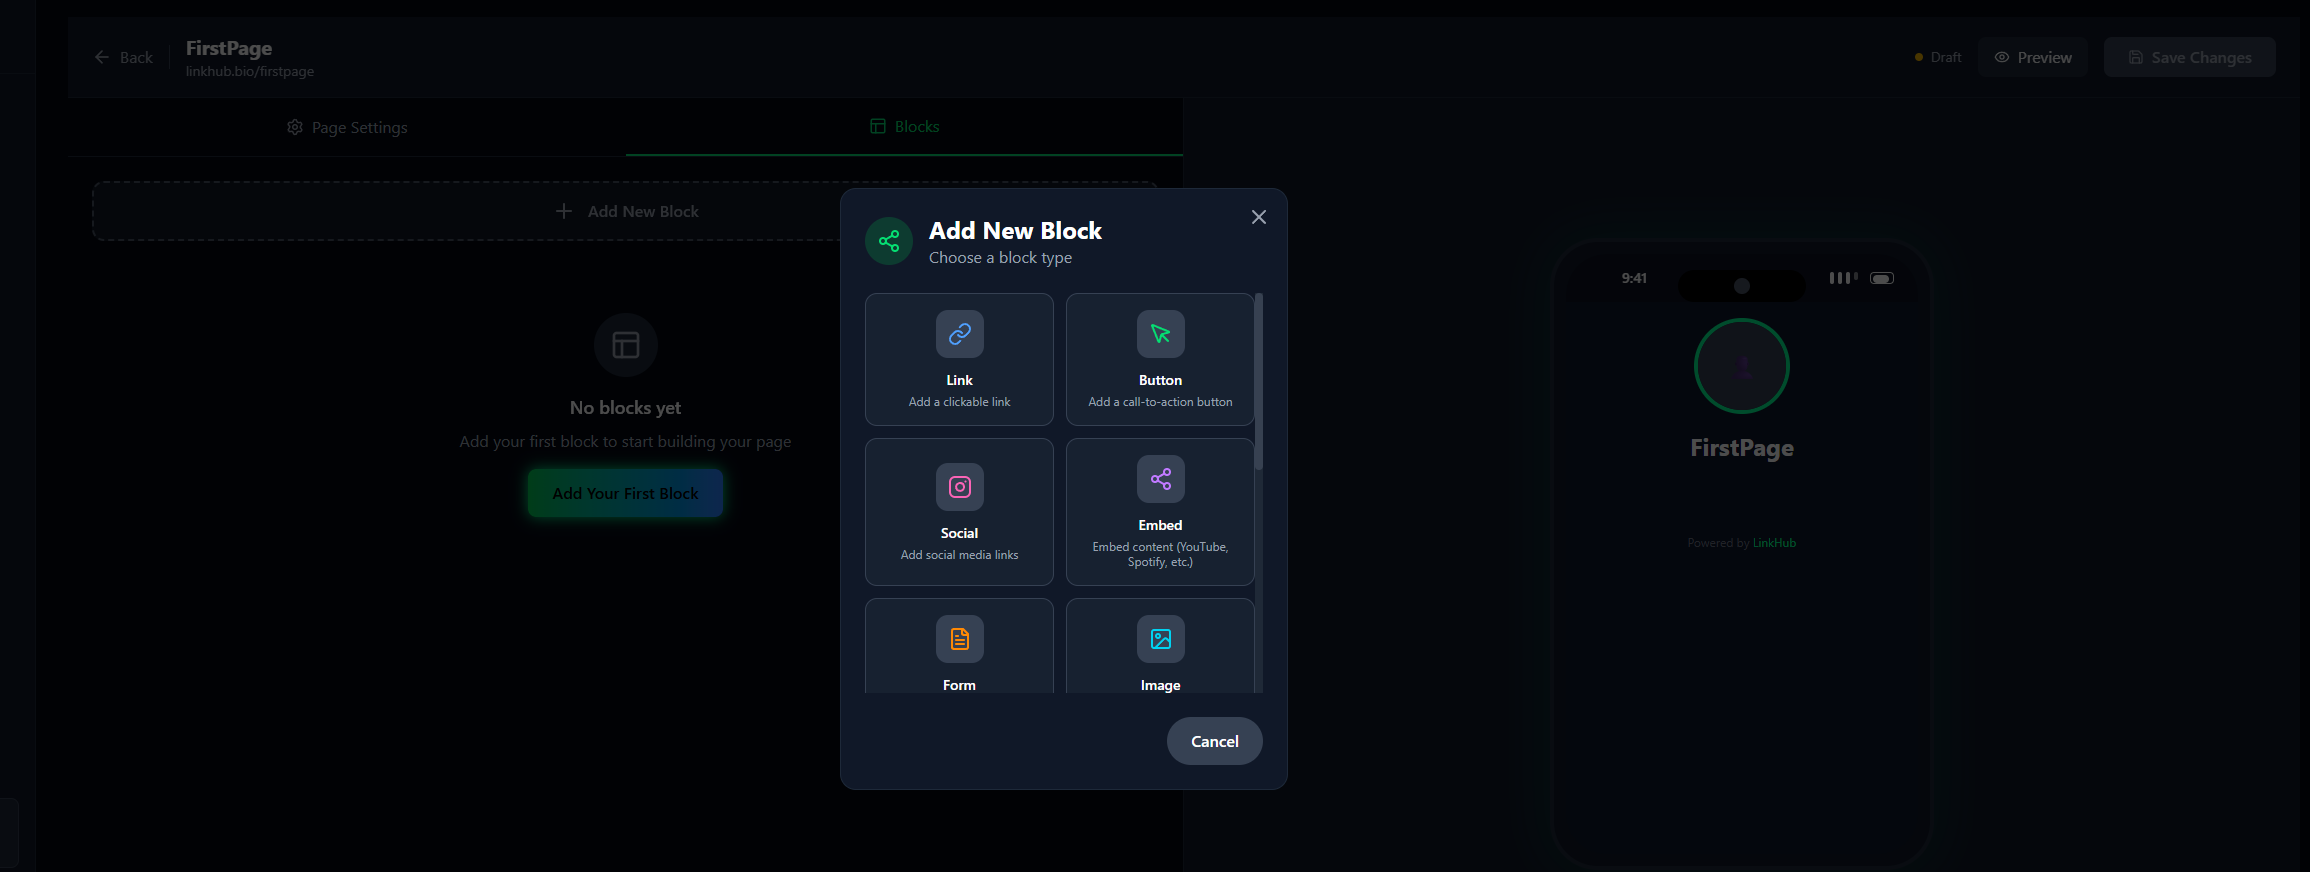This screenshot has width=2310, height=872.
Task: Click the profile avatar in phone preview
Action: (1741, 366)
